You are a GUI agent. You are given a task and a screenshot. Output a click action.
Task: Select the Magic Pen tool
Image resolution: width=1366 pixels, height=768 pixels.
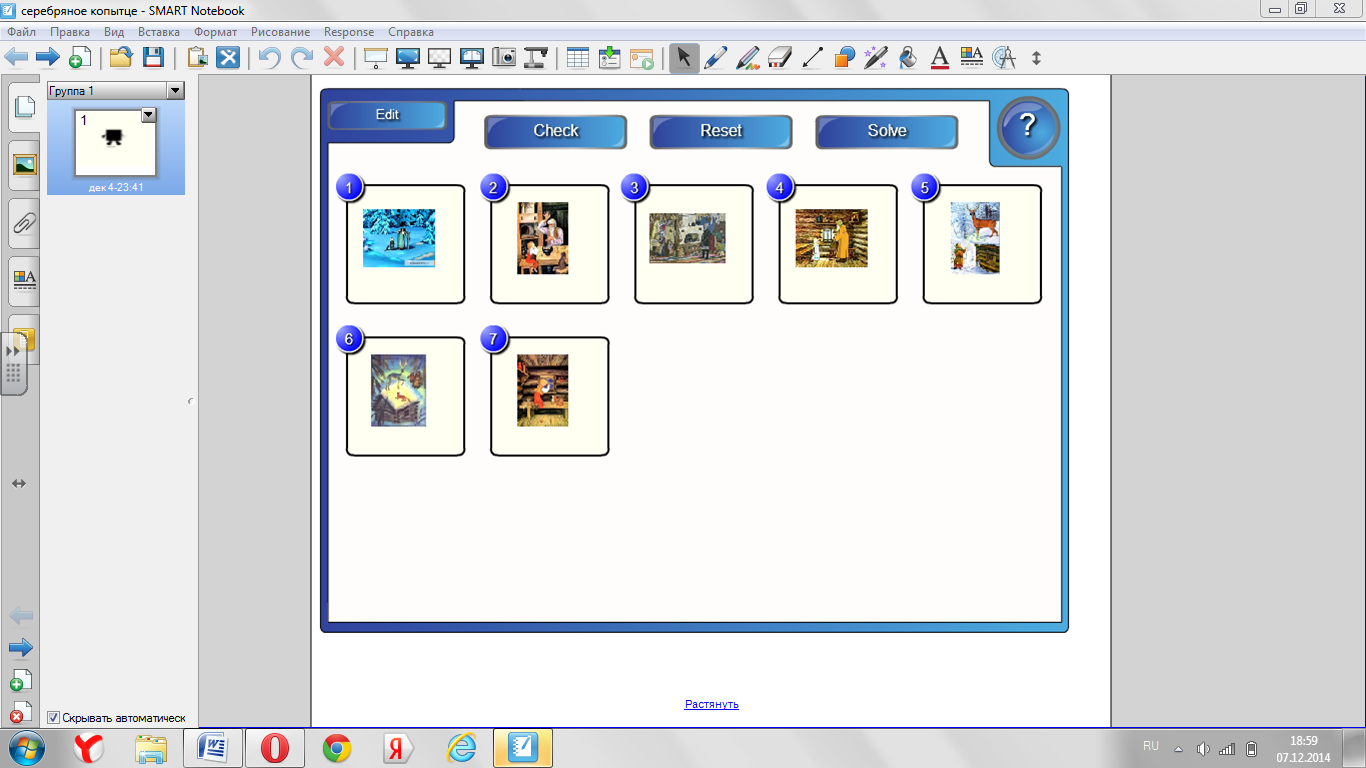(x=876, y=57)
